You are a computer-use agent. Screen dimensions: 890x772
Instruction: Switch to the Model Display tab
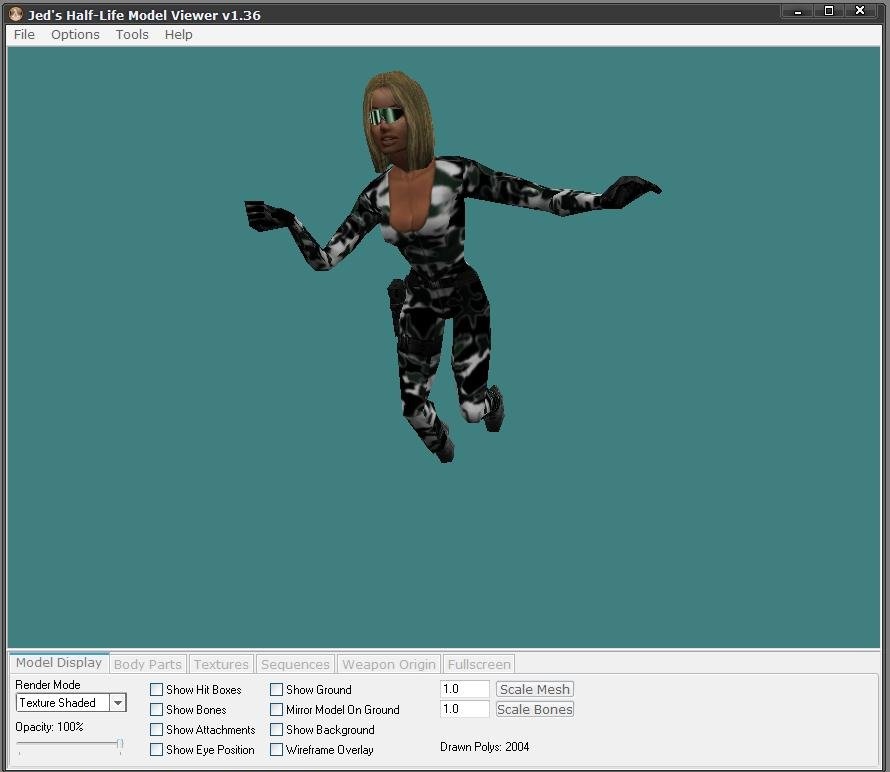pyautogui.click(x=59, y=662)
